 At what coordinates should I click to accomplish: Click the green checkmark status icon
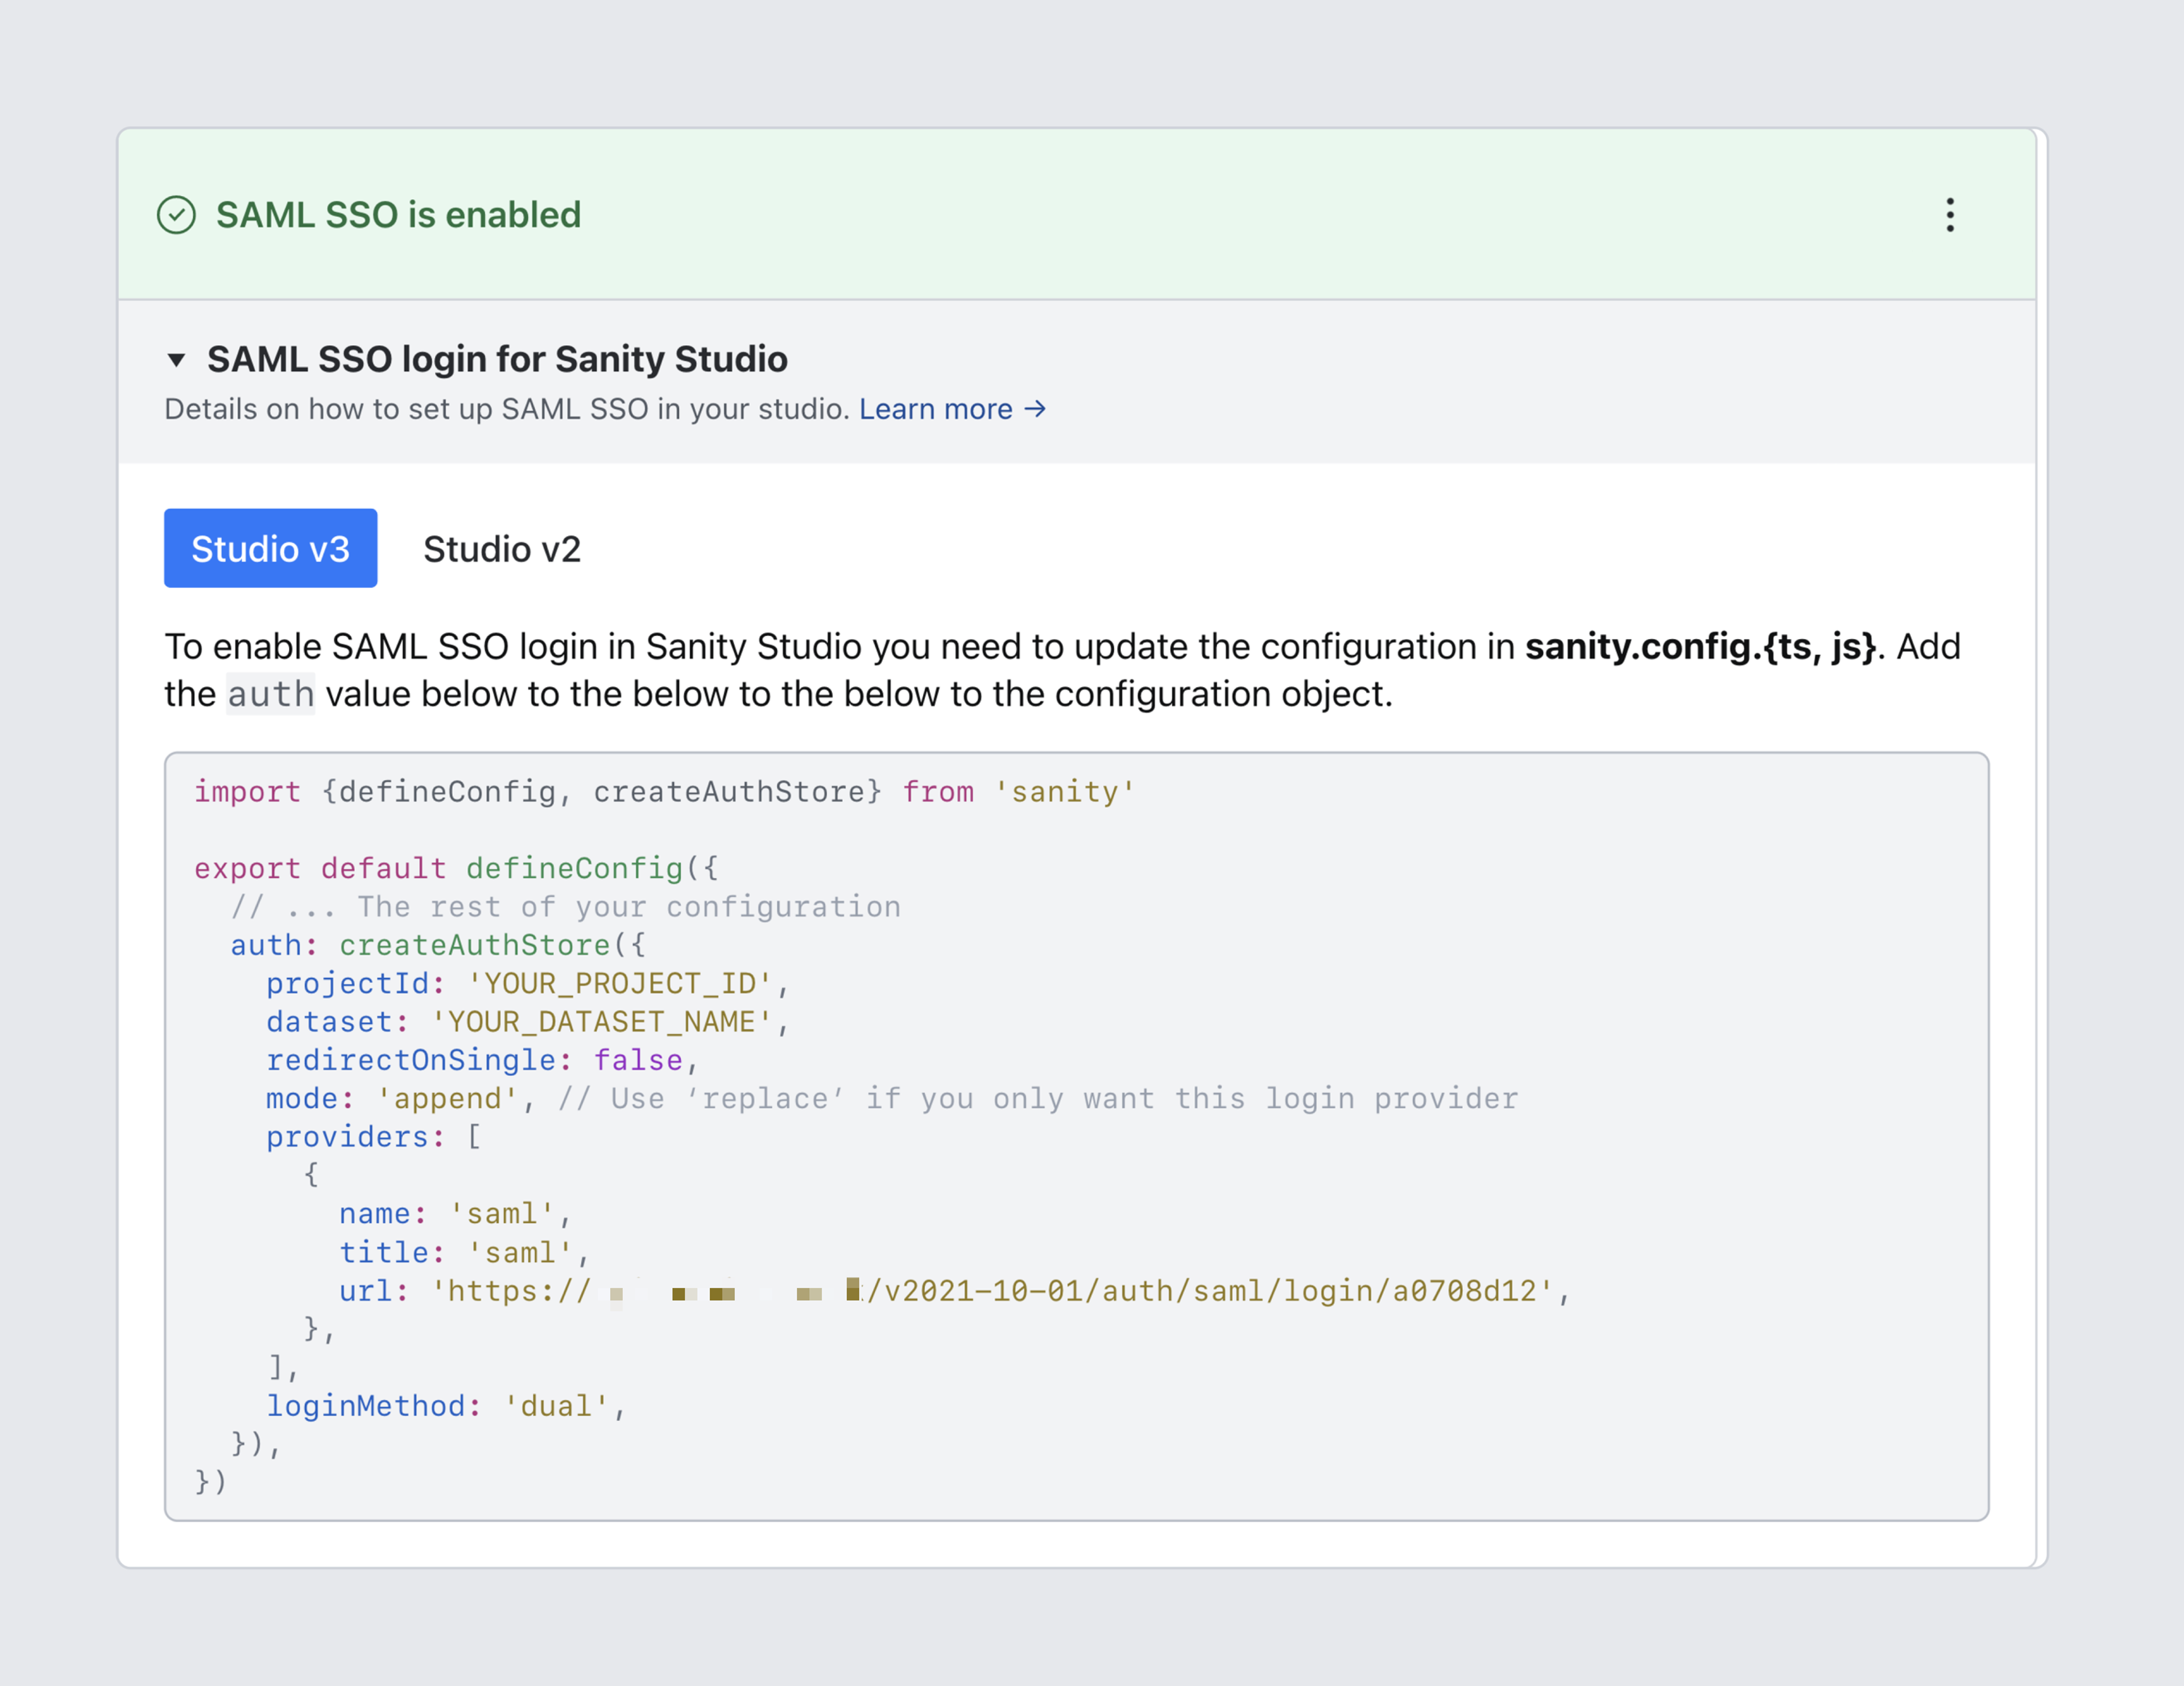[177, 215]
